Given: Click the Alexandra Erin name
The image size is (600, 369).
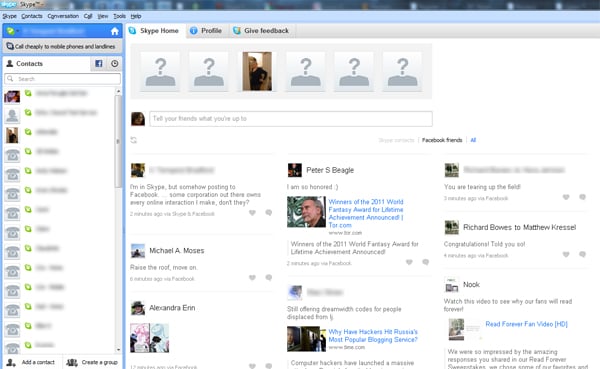Looking at the screenshot, I should (172, 308).
